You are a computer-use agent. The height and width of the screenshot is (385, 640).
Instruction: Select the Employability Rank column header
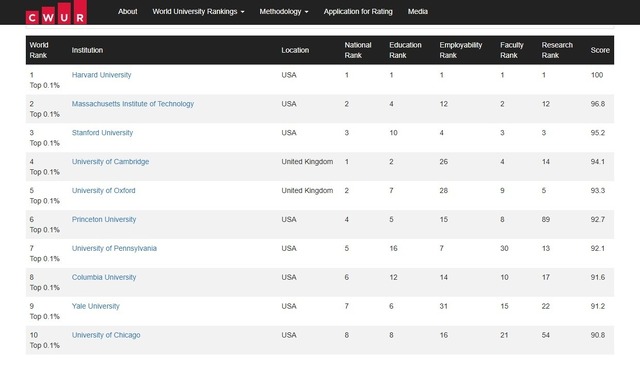tap(461, 50)
